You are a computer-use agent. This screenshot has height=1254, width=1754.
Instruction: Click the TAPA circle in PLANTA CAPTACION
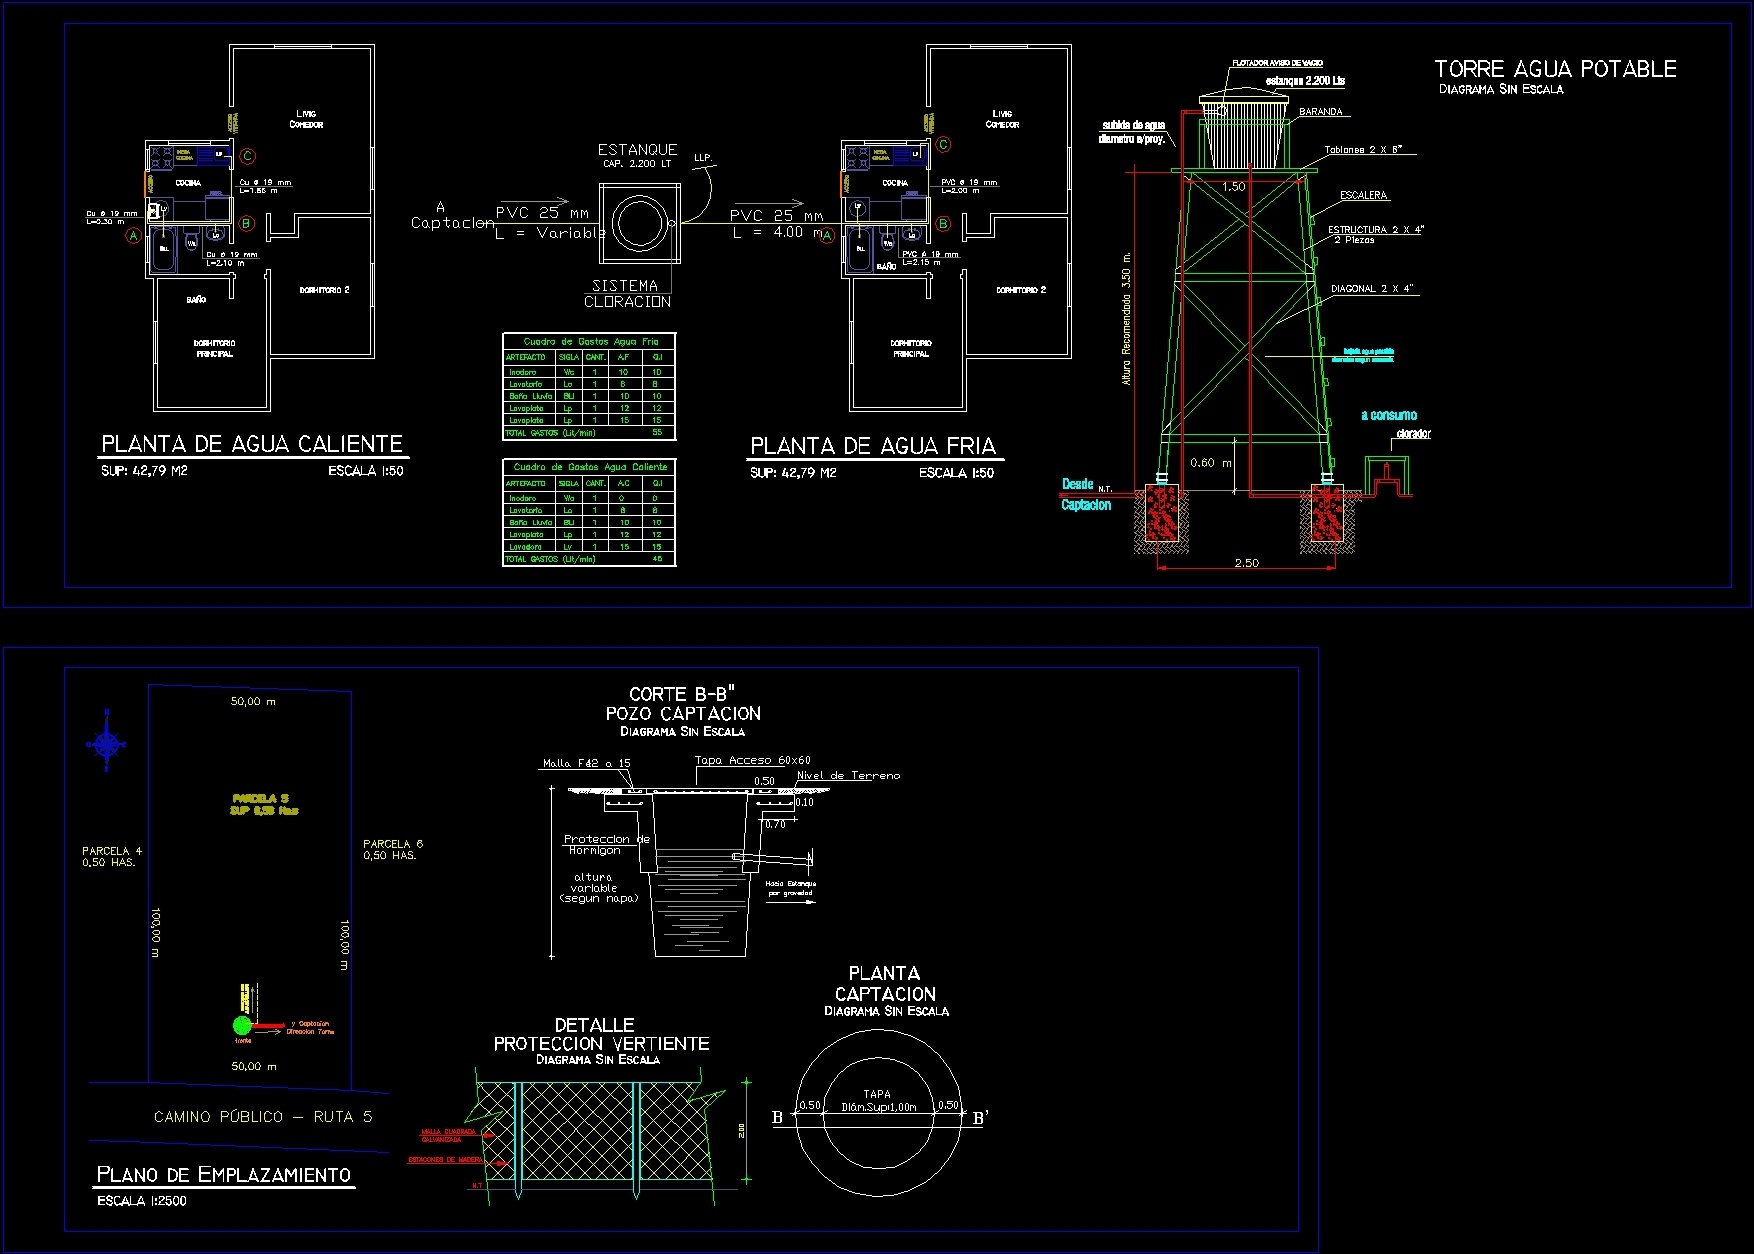(880, 1108)
